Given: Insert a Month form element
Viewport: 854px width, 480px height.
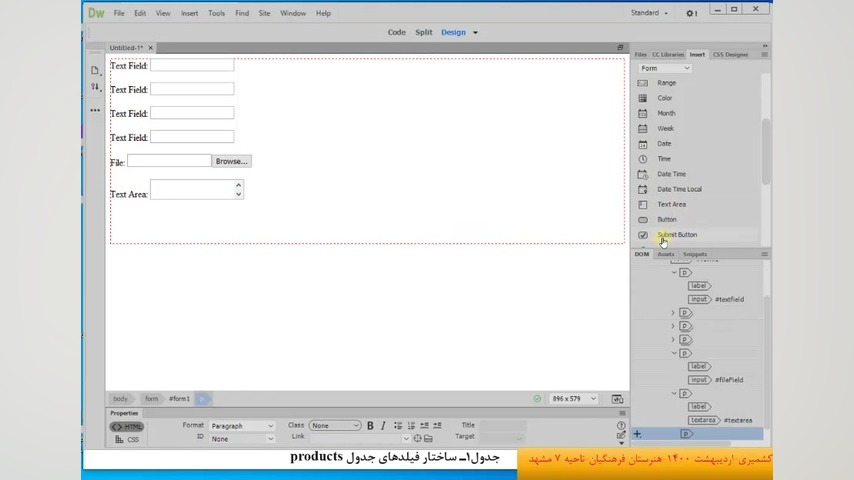Looking at the screenshot, I should coord(666,113).
